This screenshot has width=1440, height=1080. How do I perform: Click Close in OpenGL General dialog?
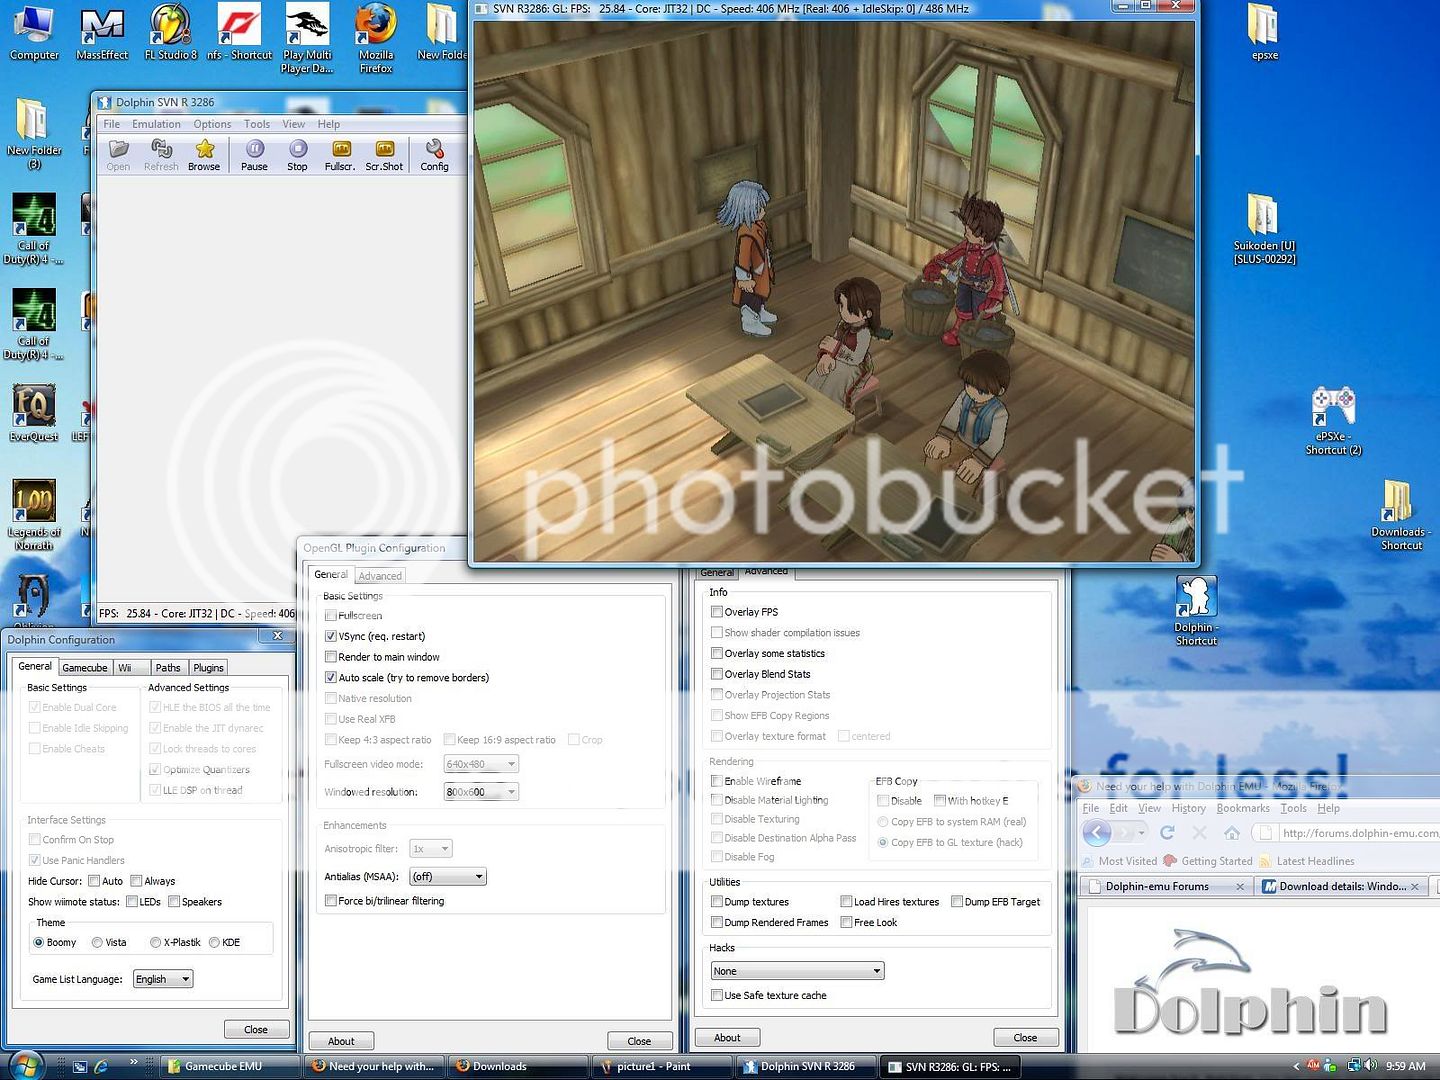pos(639,1041)
